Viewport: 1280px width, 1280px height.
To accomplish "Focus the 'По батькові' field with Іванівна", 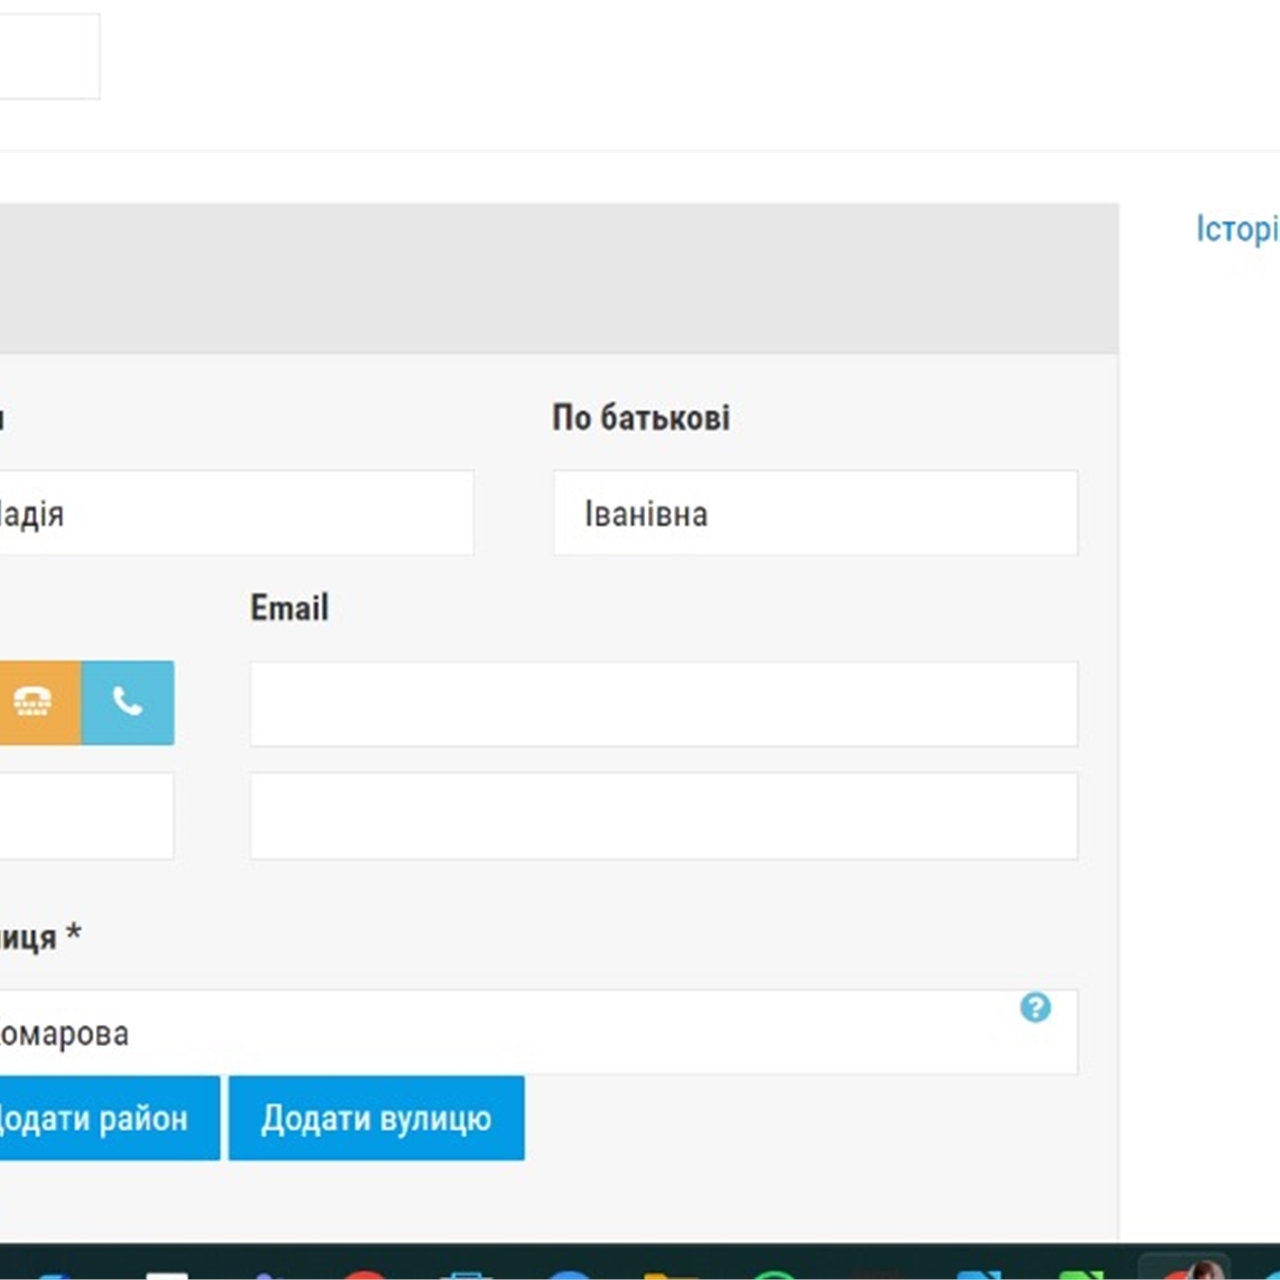I will tap(815, 513).
